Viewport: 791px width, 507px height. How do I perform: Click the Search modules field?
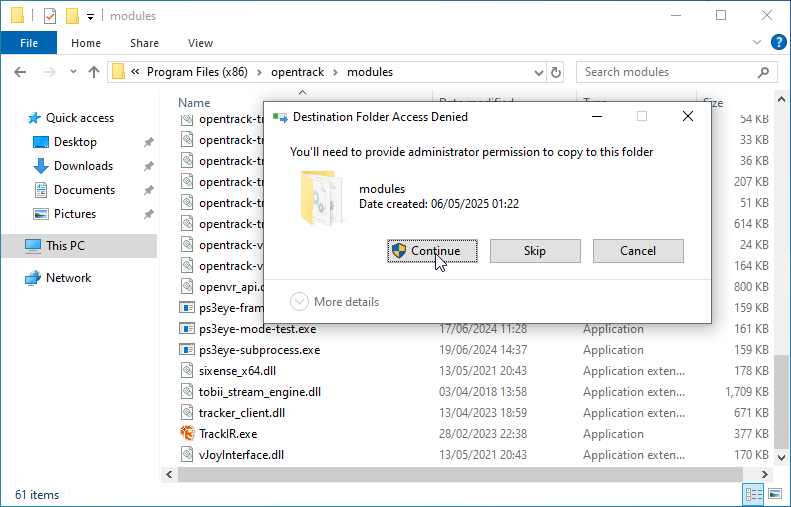pyautogui.click(x=676, y=72)
